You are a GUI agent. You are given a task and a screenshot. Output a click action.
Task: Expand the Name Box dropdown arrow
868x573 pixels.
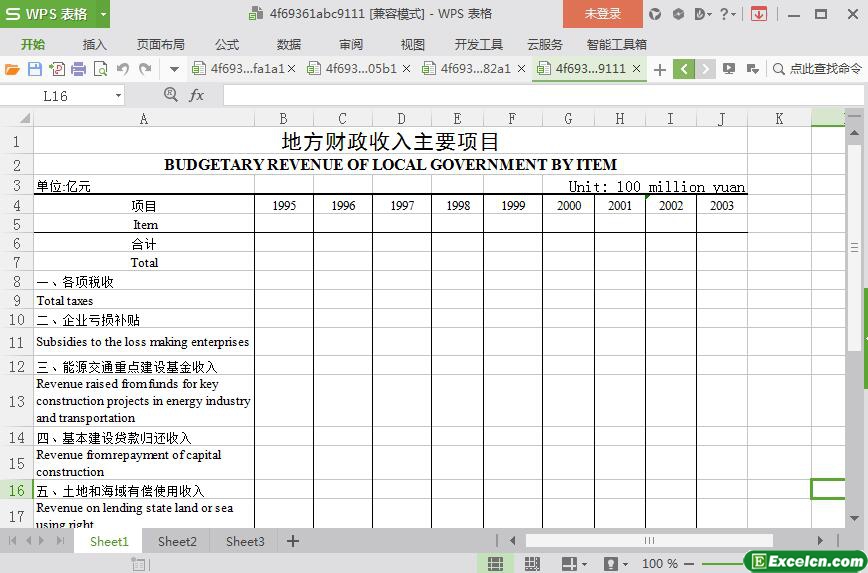(118, 96)
